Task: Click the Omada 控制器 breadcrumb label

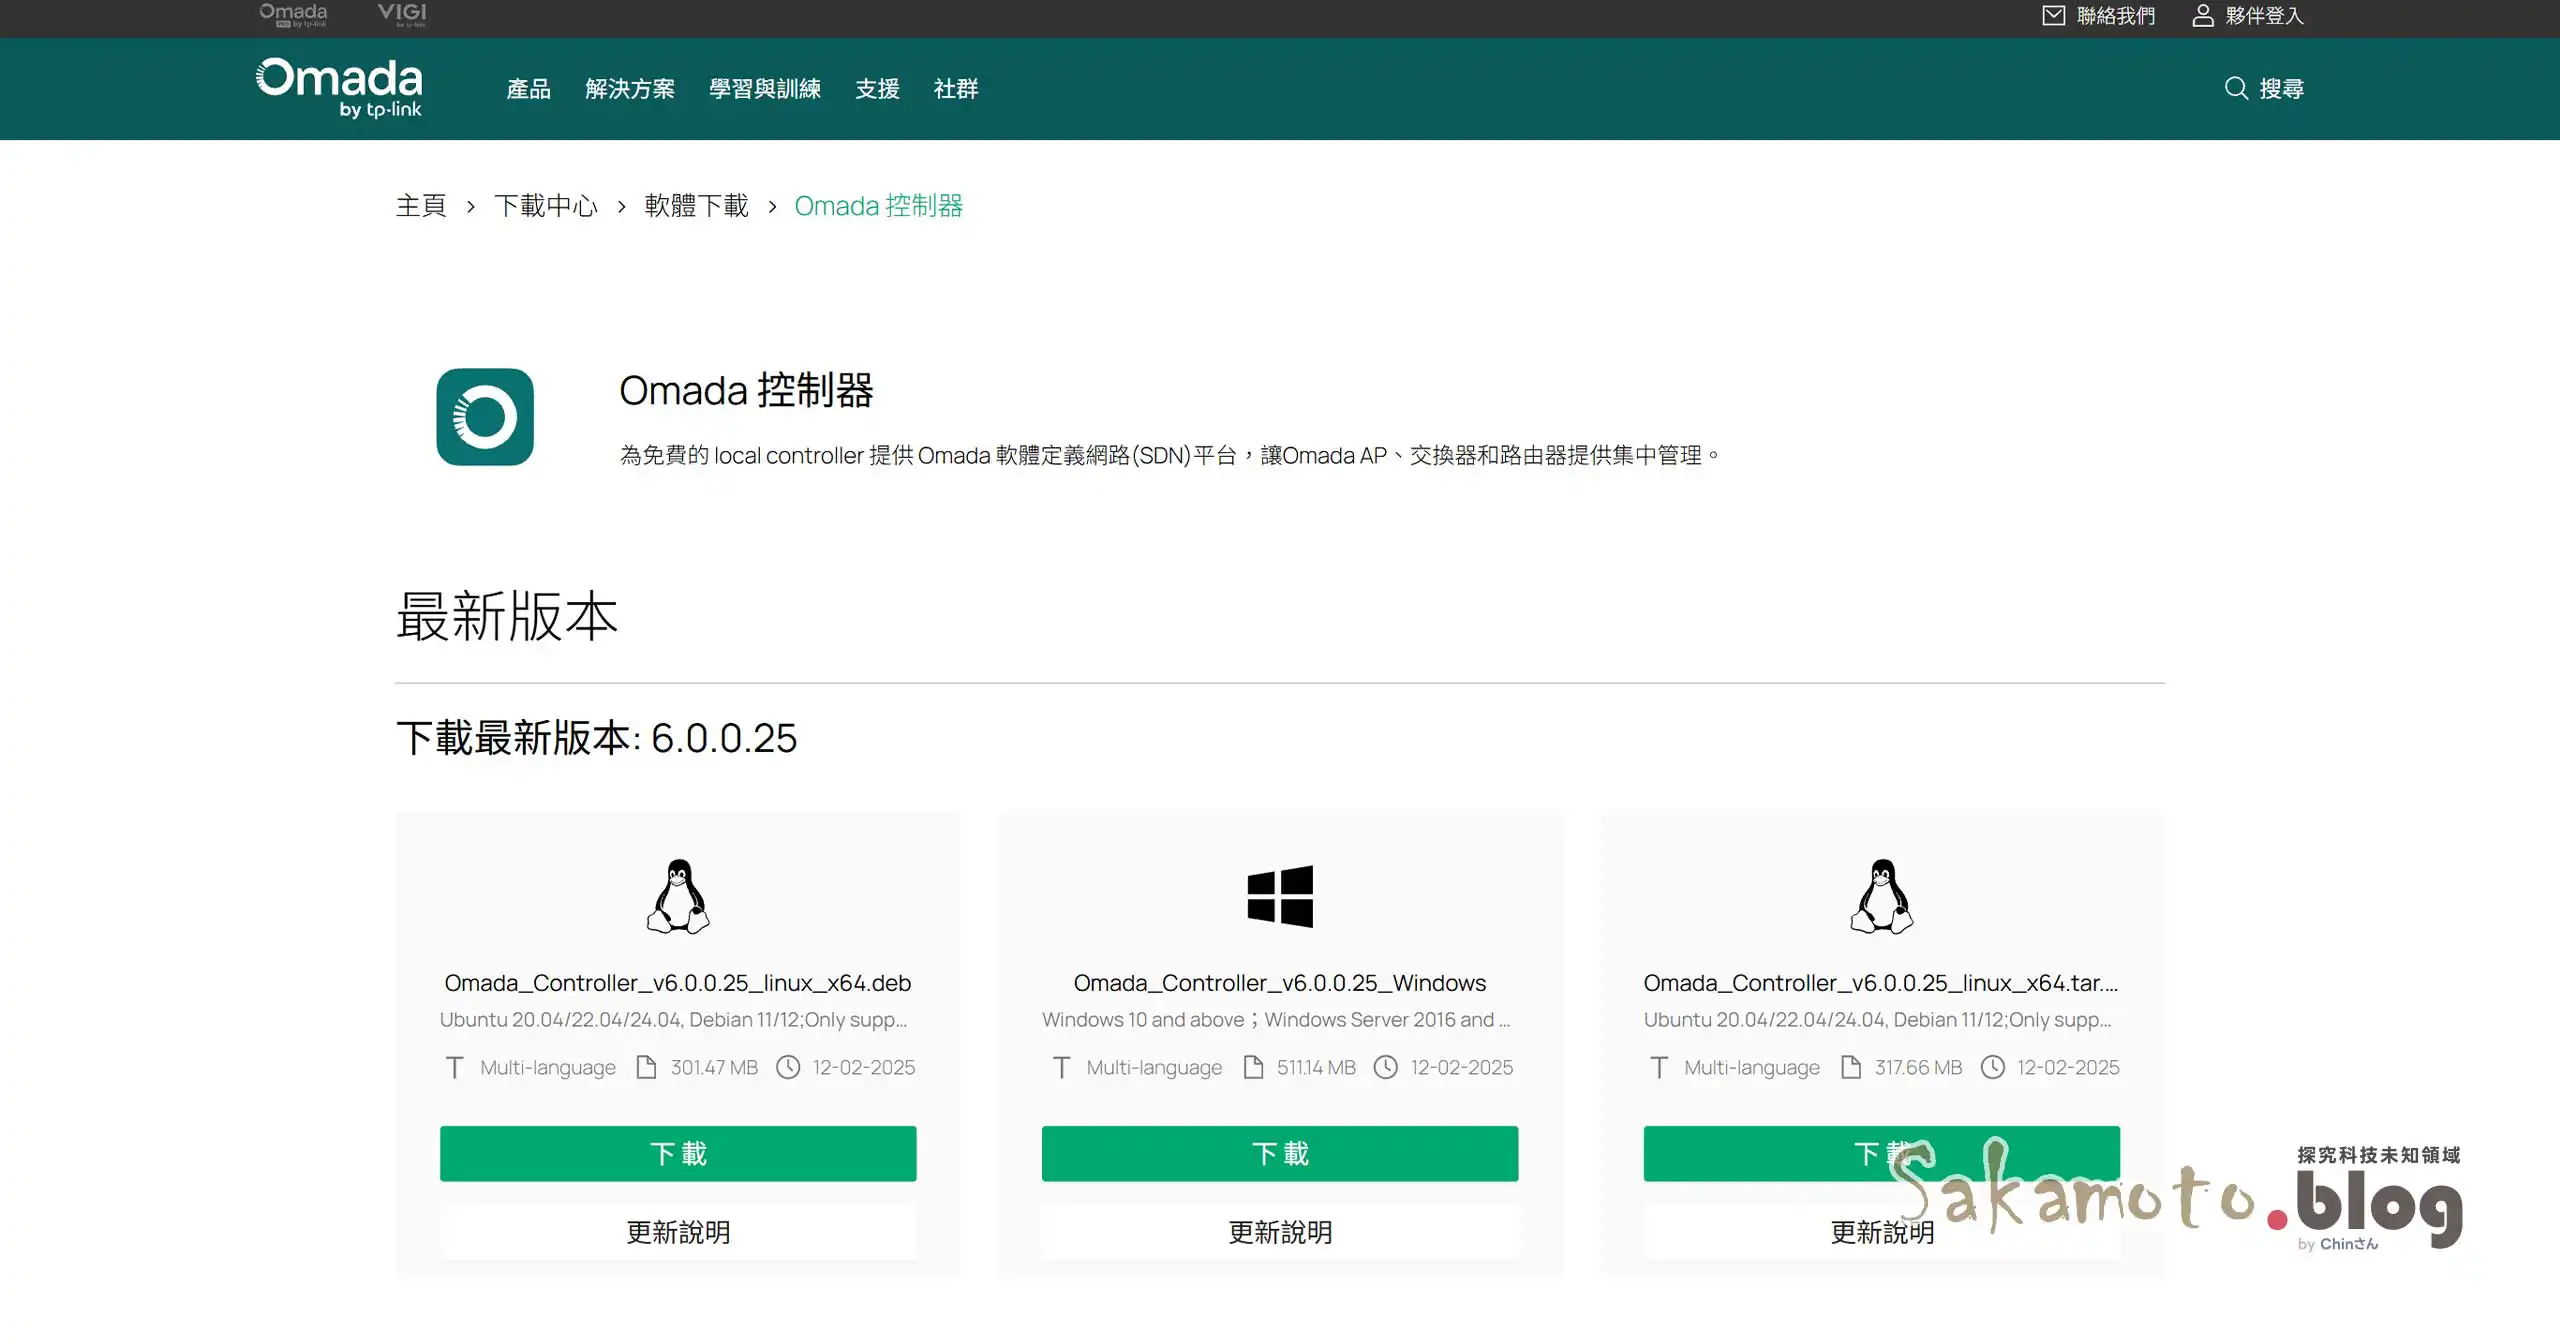Action: (879, 205)
